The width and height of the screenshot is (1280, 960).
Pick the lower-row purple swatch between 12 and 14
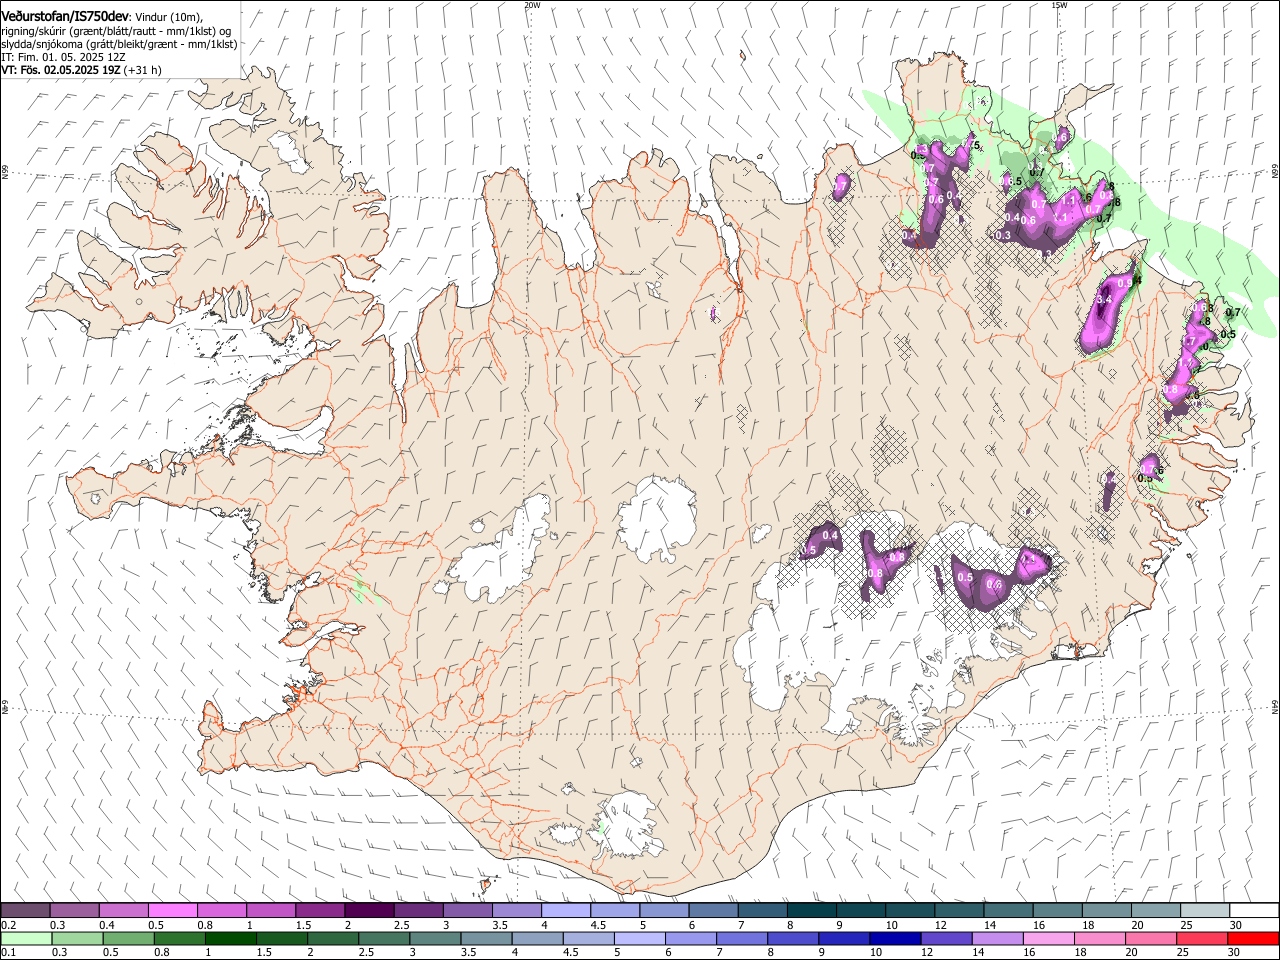(x=945, y=939)
